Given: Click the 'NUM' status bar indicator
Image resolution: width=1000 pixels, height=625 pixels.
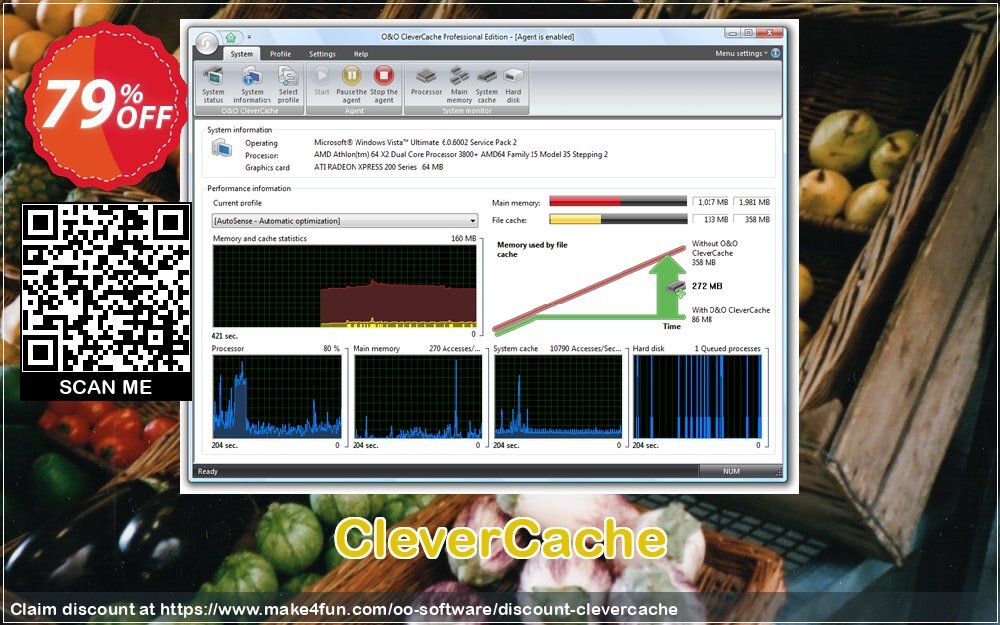Looking at the screenshot, I should pos(732,471).
